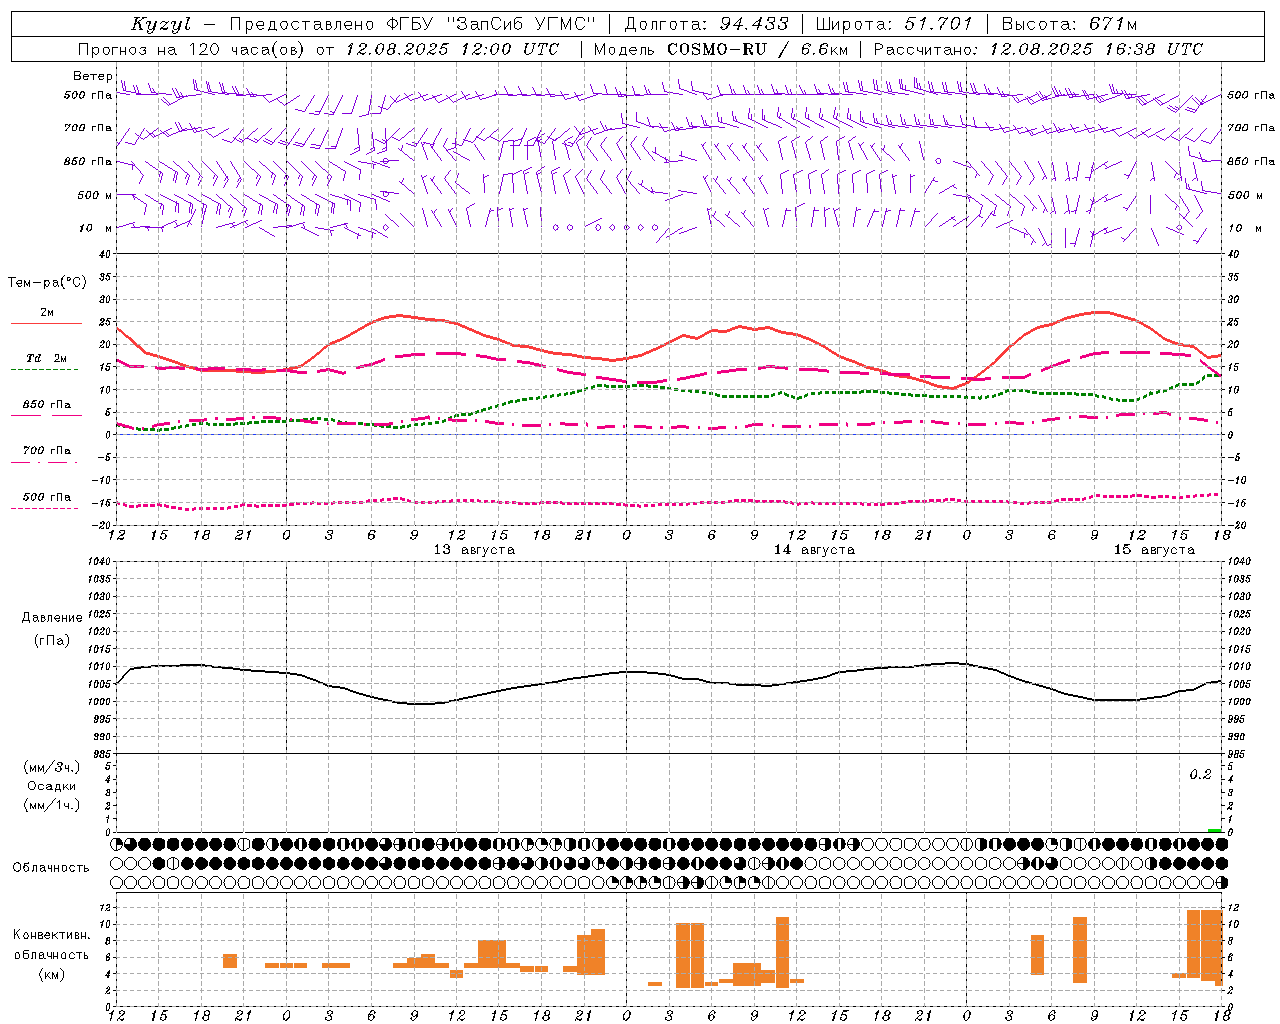Viewport: 1280px width, 1024px height.
Task: Click the computed time Рассчитано: 12.08.2025 16:38 UTC
Action: pyautogui.click(x=1038, y=49)
